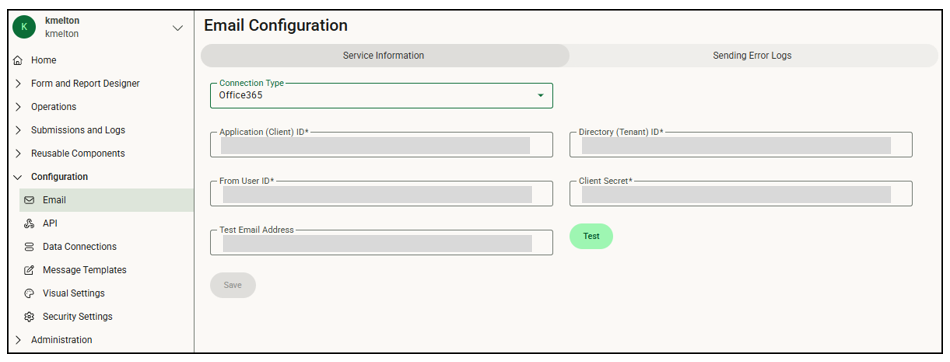Click the Client Secret field
950x362 pixels.
pos(741,193)
